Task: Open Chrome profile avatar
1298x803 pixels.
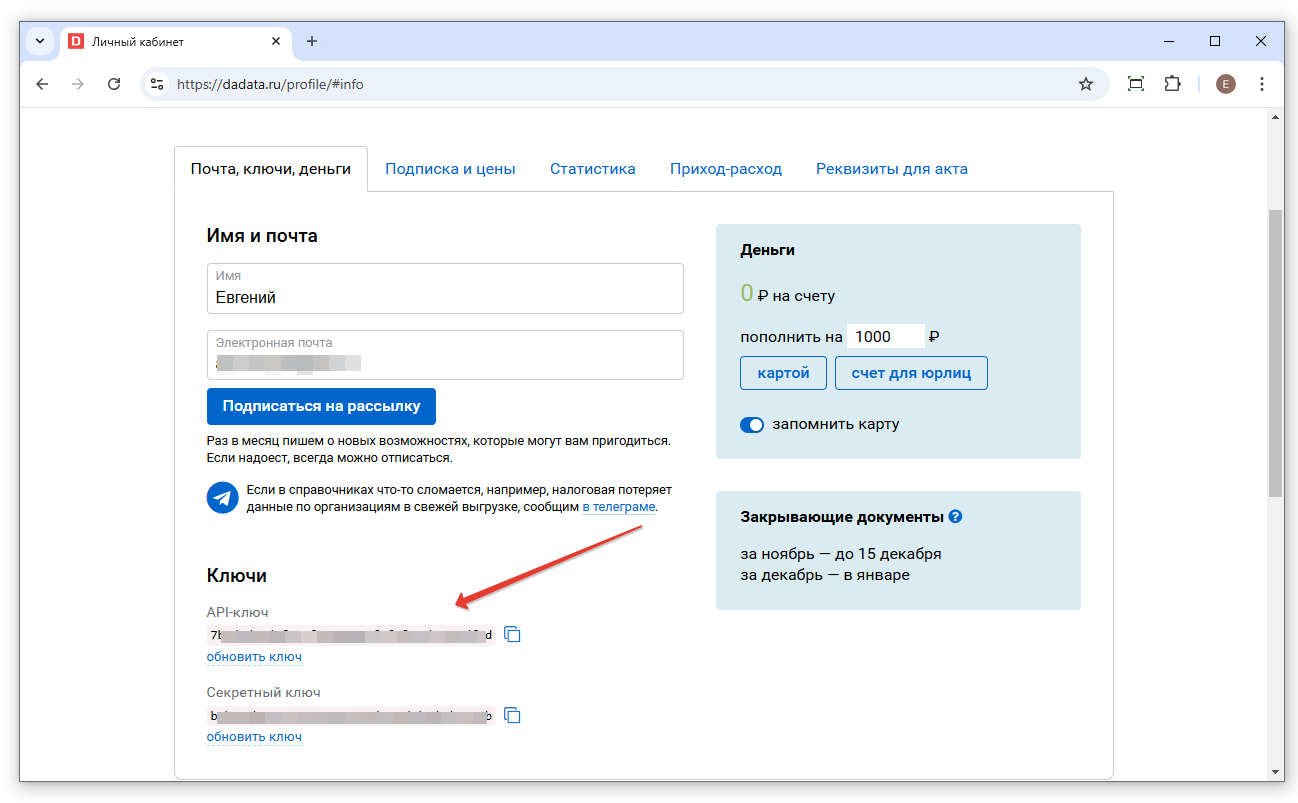Action: click(x=1225, y=84)
